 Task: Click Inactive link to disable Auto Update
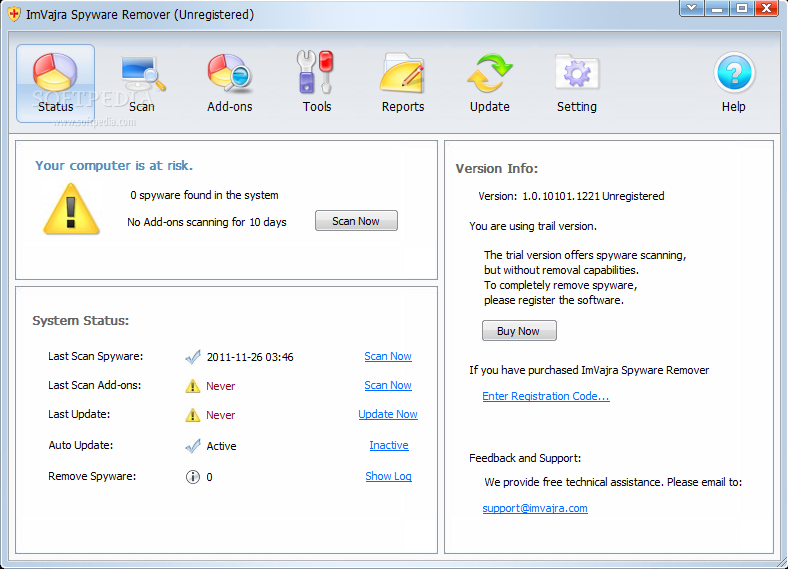click(389, 445)
